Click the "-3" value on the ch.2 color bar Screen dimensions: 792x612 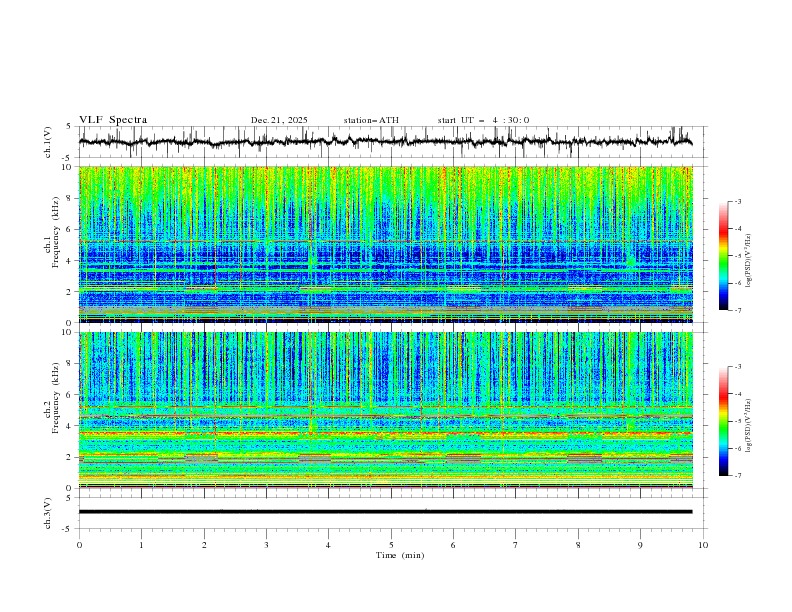click(737, 367)
